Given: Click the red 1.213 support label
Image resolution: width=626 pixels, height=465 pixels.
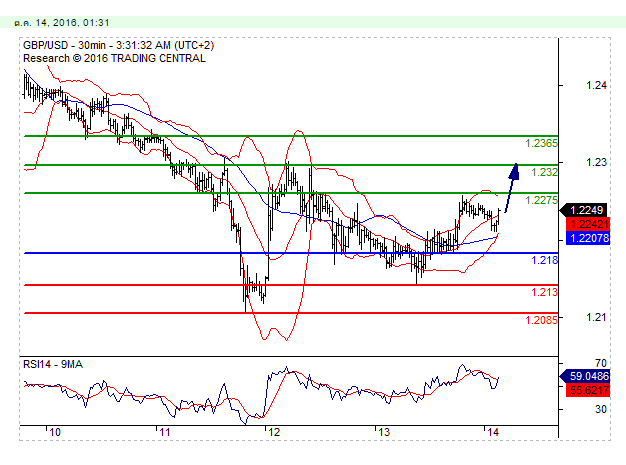Looking at the screenshot, I should [544, 292].
